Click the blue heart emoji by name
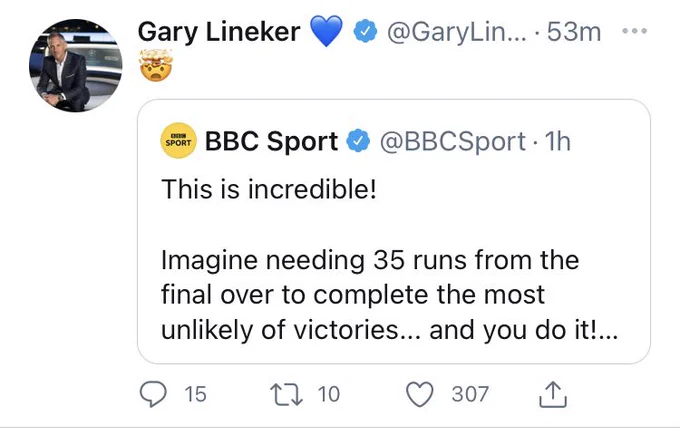The image size is (680, 445). click(327, 31)
